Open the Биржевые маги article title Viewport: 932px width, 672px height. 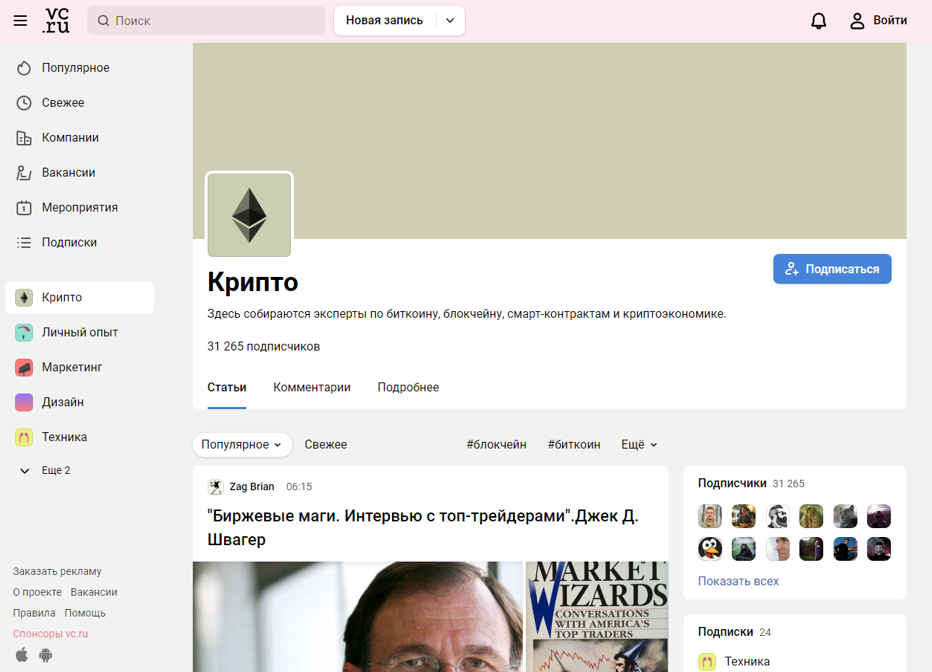[423, 528]
